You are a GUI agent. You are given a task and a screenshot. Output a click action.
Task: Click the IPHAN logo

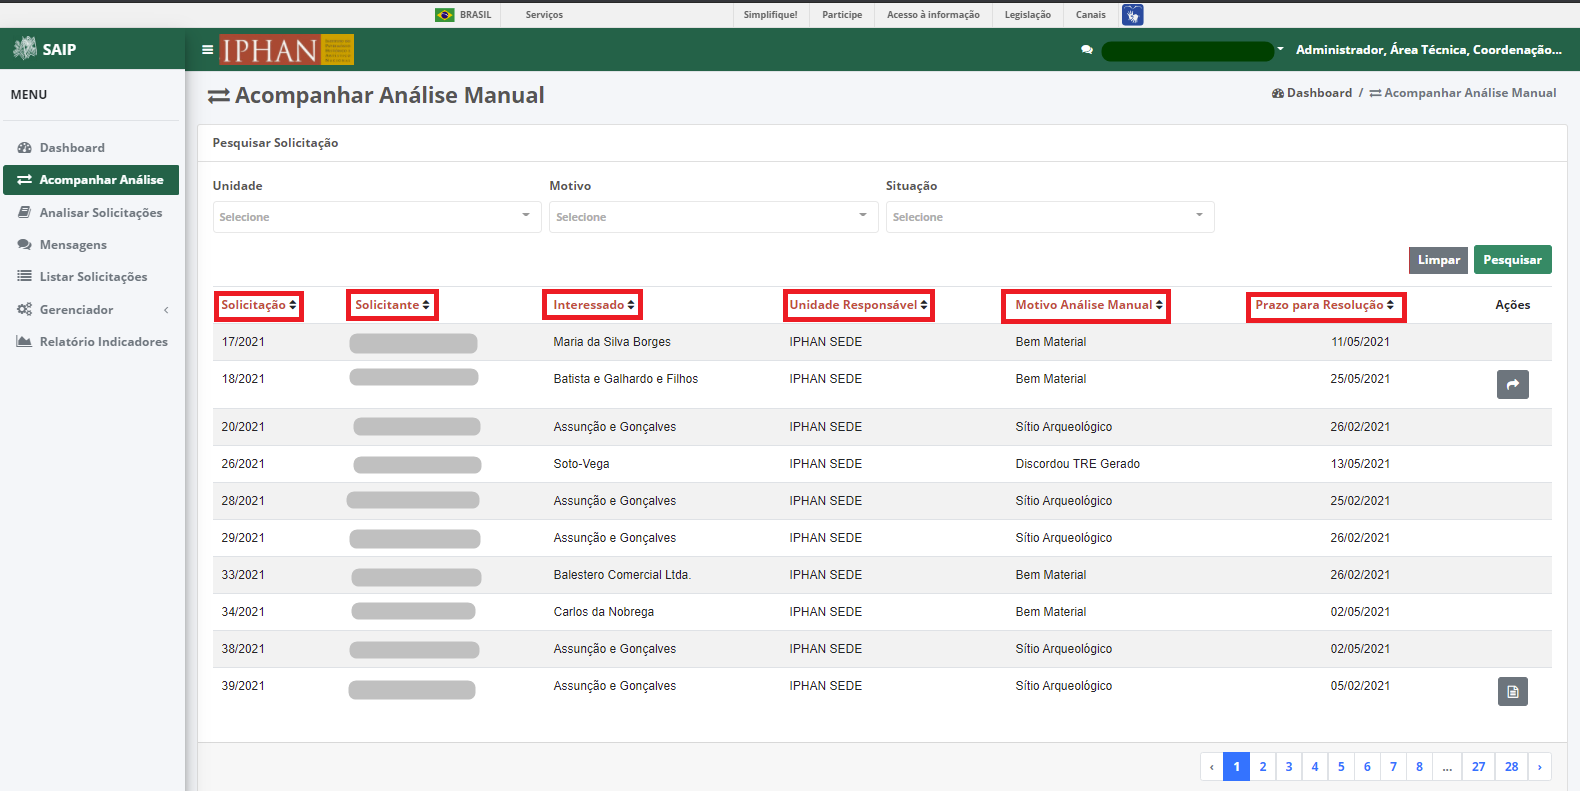coord(287,49)
